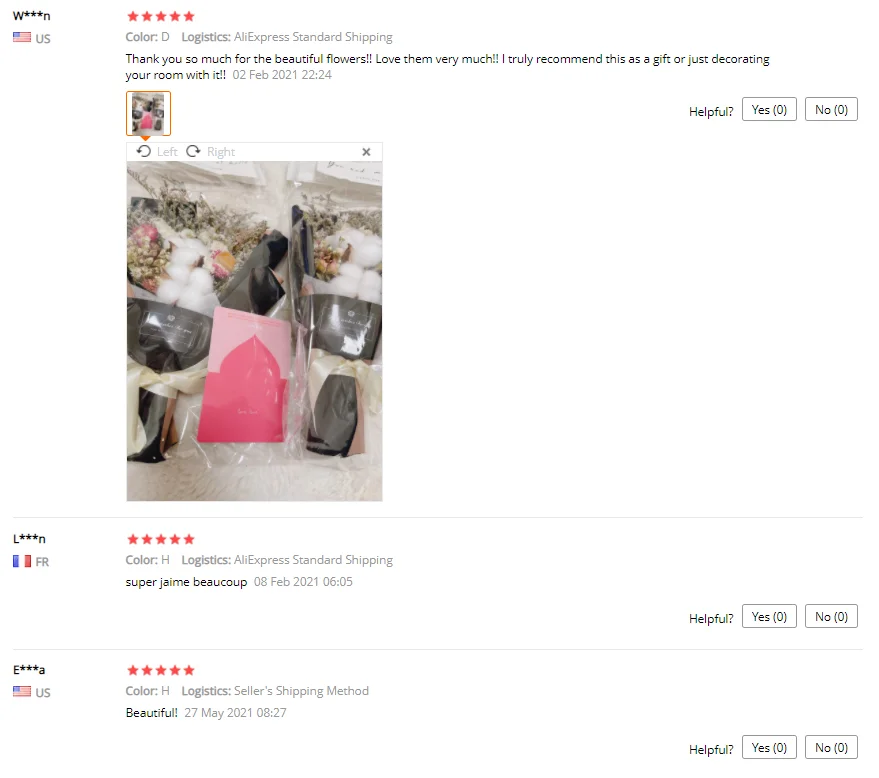Click the French flag icon beside L***n

tap(22, 561)
